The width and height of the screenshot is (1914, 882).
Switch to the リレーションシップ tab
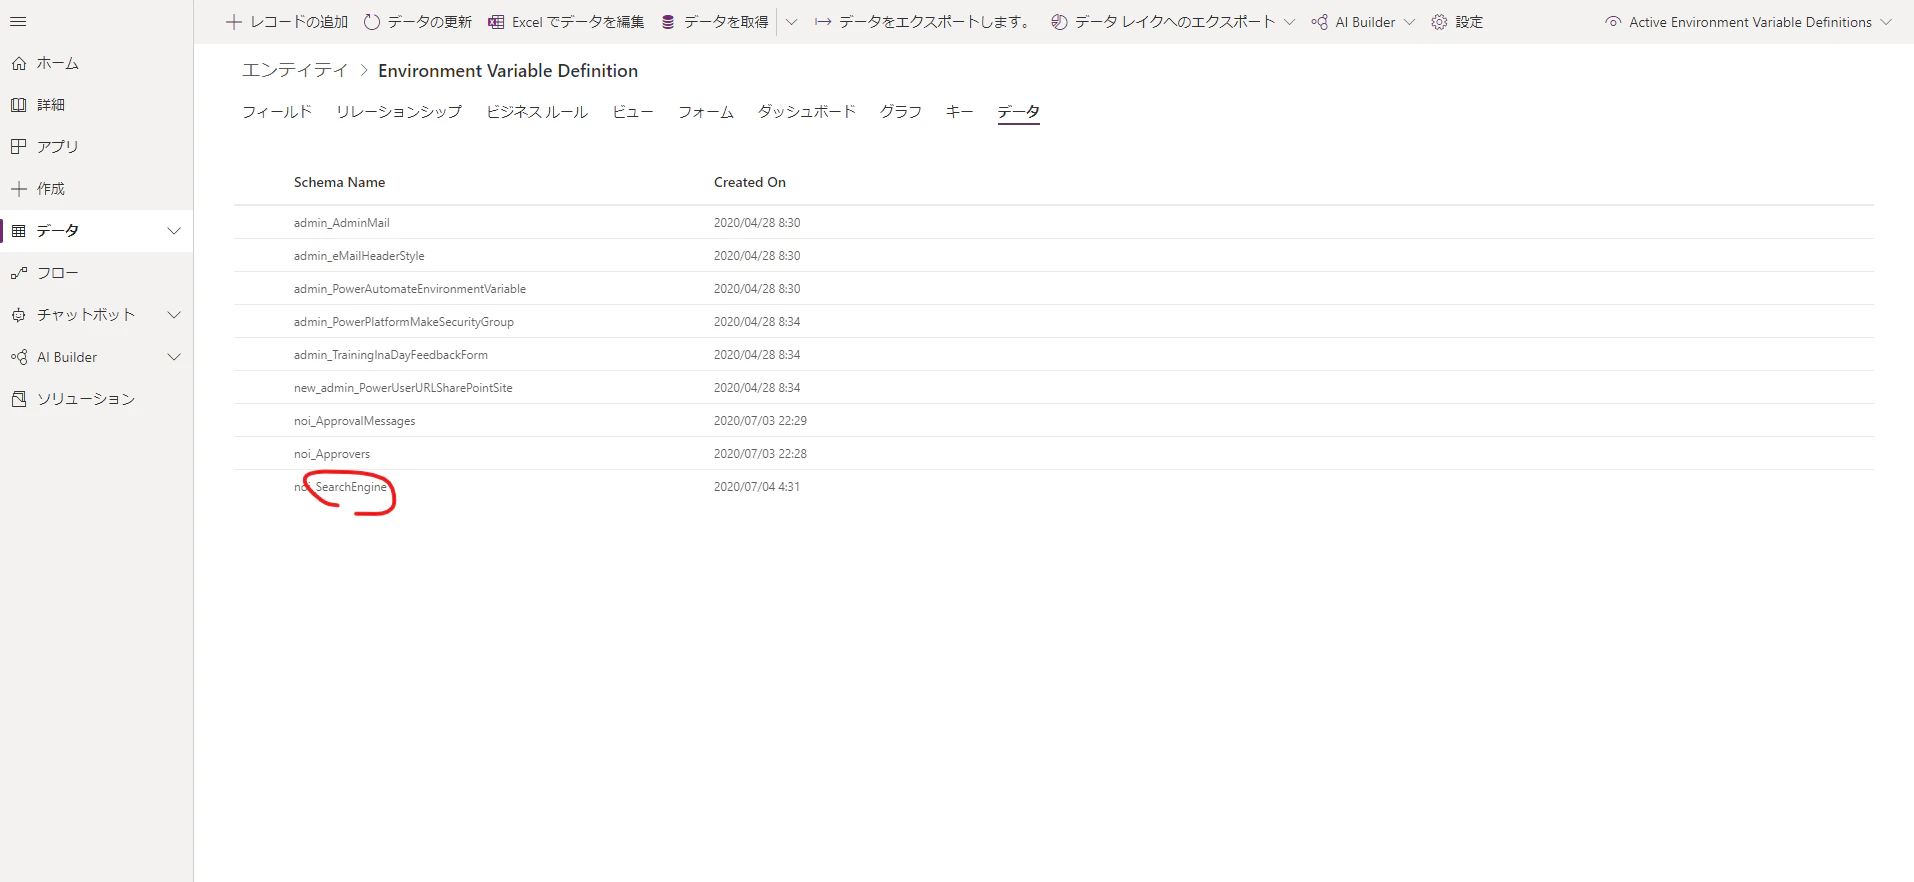[x=399, y=112]
